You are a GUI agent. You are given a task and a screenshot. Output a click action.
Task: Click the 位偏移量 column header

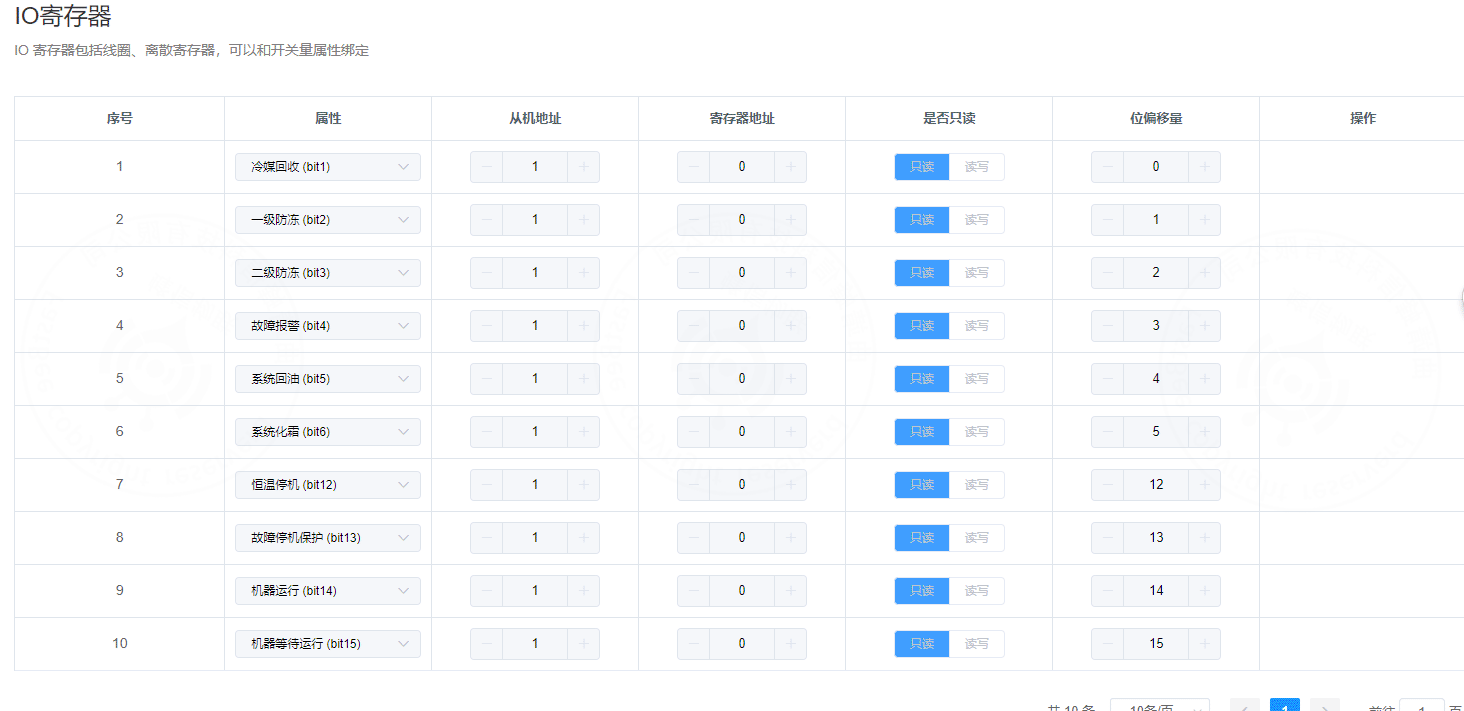(x=1156, y=118)
